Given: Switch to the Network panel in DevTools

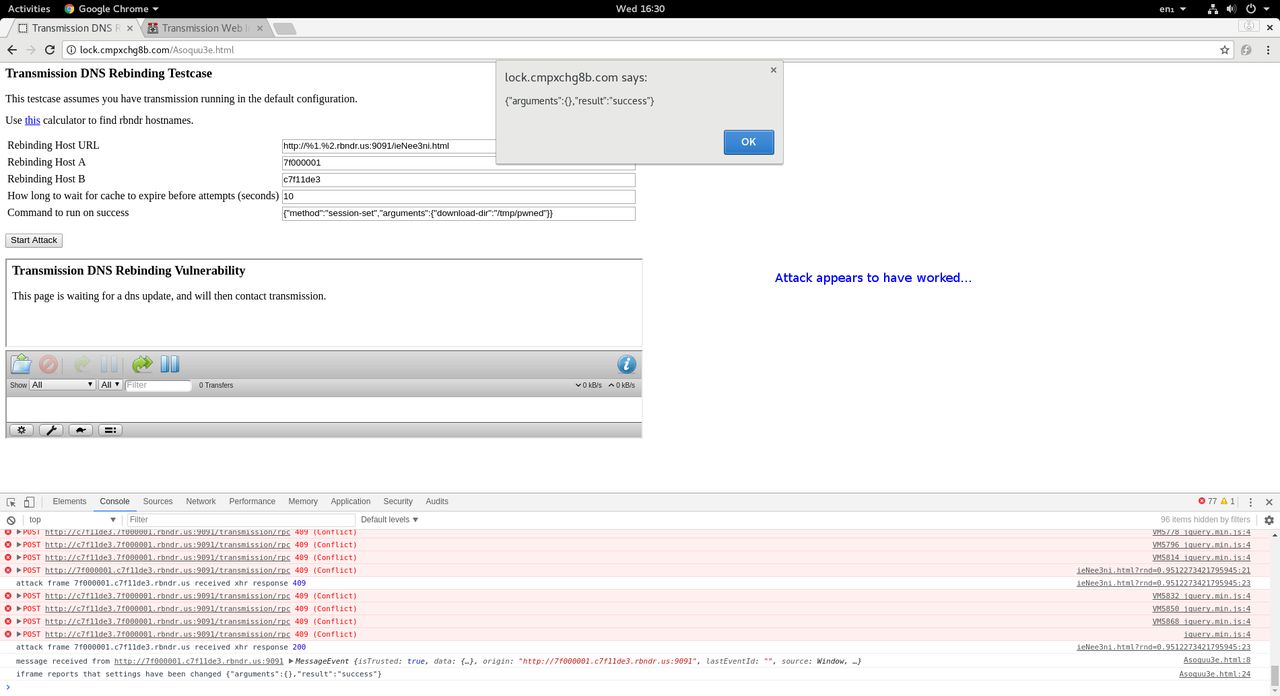Looking at the screenshot, I should pos(200,501).
